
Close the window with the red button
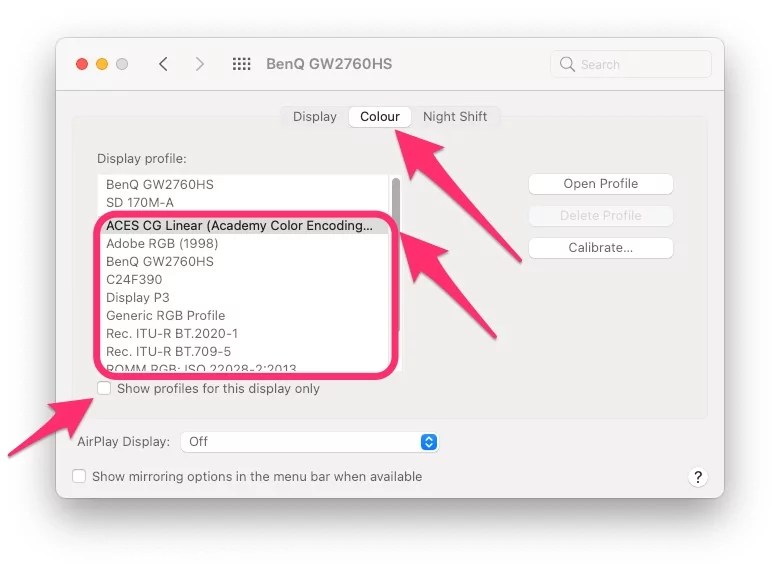point(82,64)
